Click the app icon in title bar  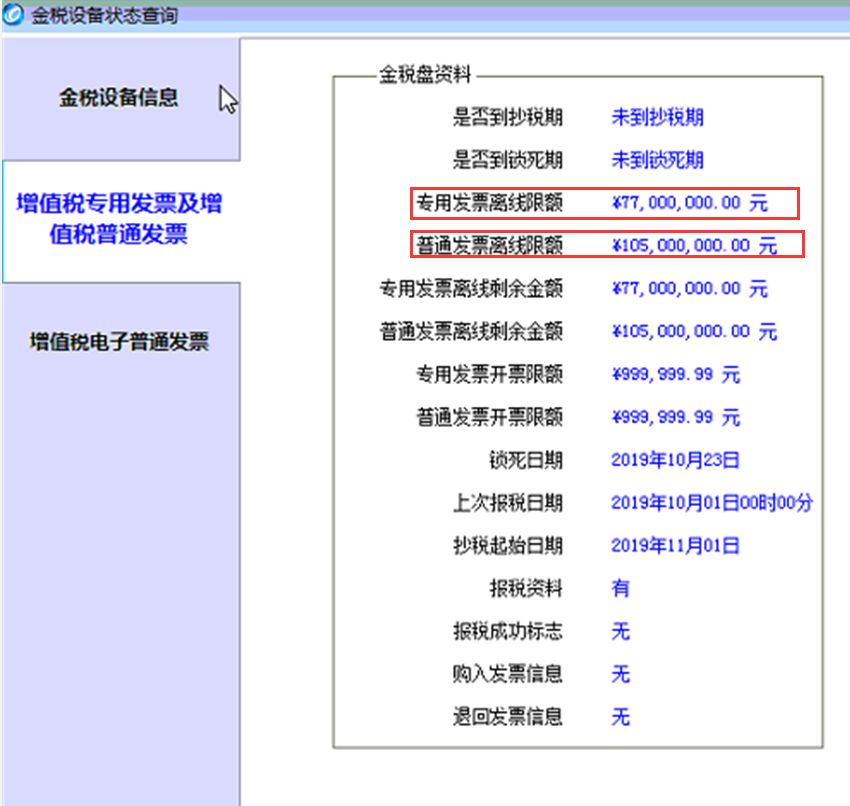(x=12, y=15)
